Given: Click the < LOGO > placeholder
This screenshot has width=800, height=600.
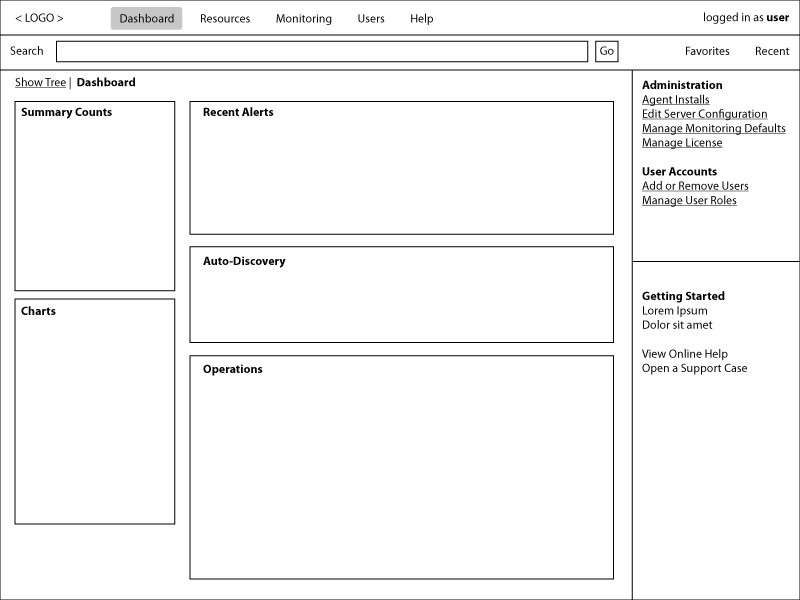Looking at the screenshot, I should pyautogui.click(x=39, y=18).
